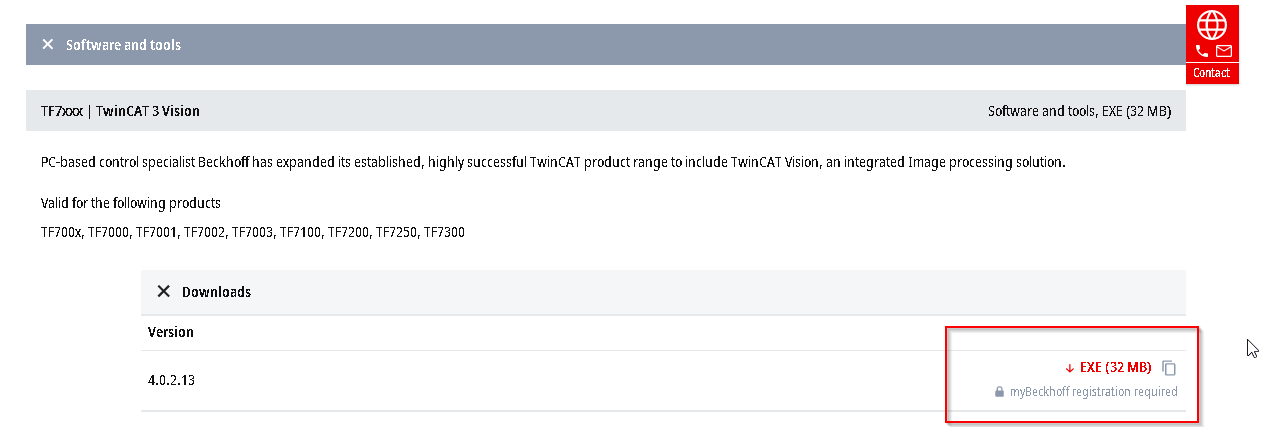Click the lock icon beside registration note

[999, 392]
